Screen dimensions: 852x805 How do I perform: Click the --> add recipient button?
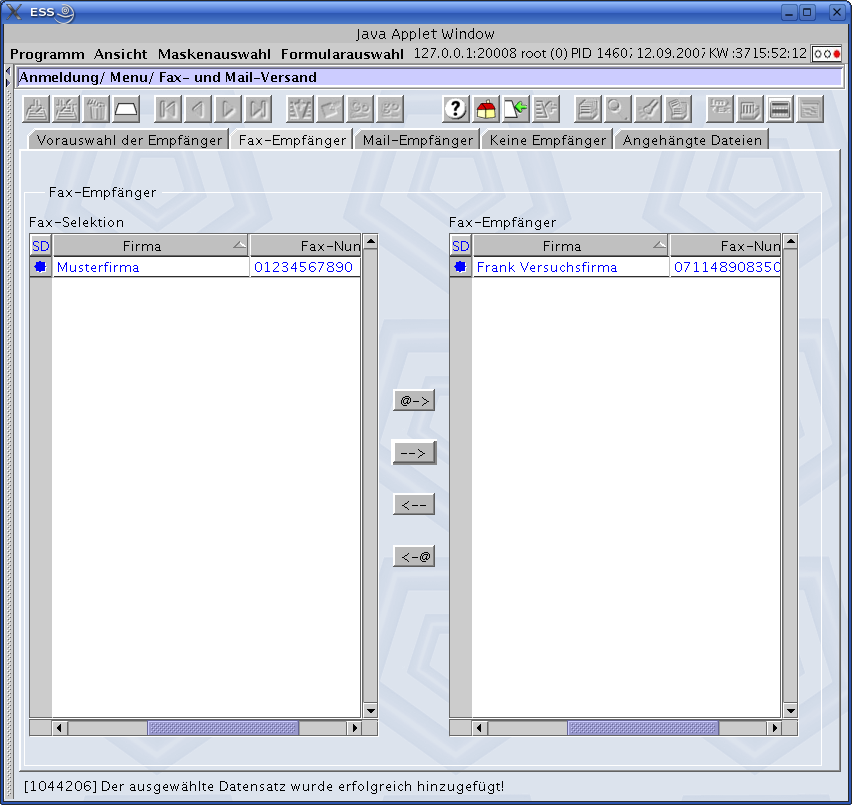coord(414,452)
